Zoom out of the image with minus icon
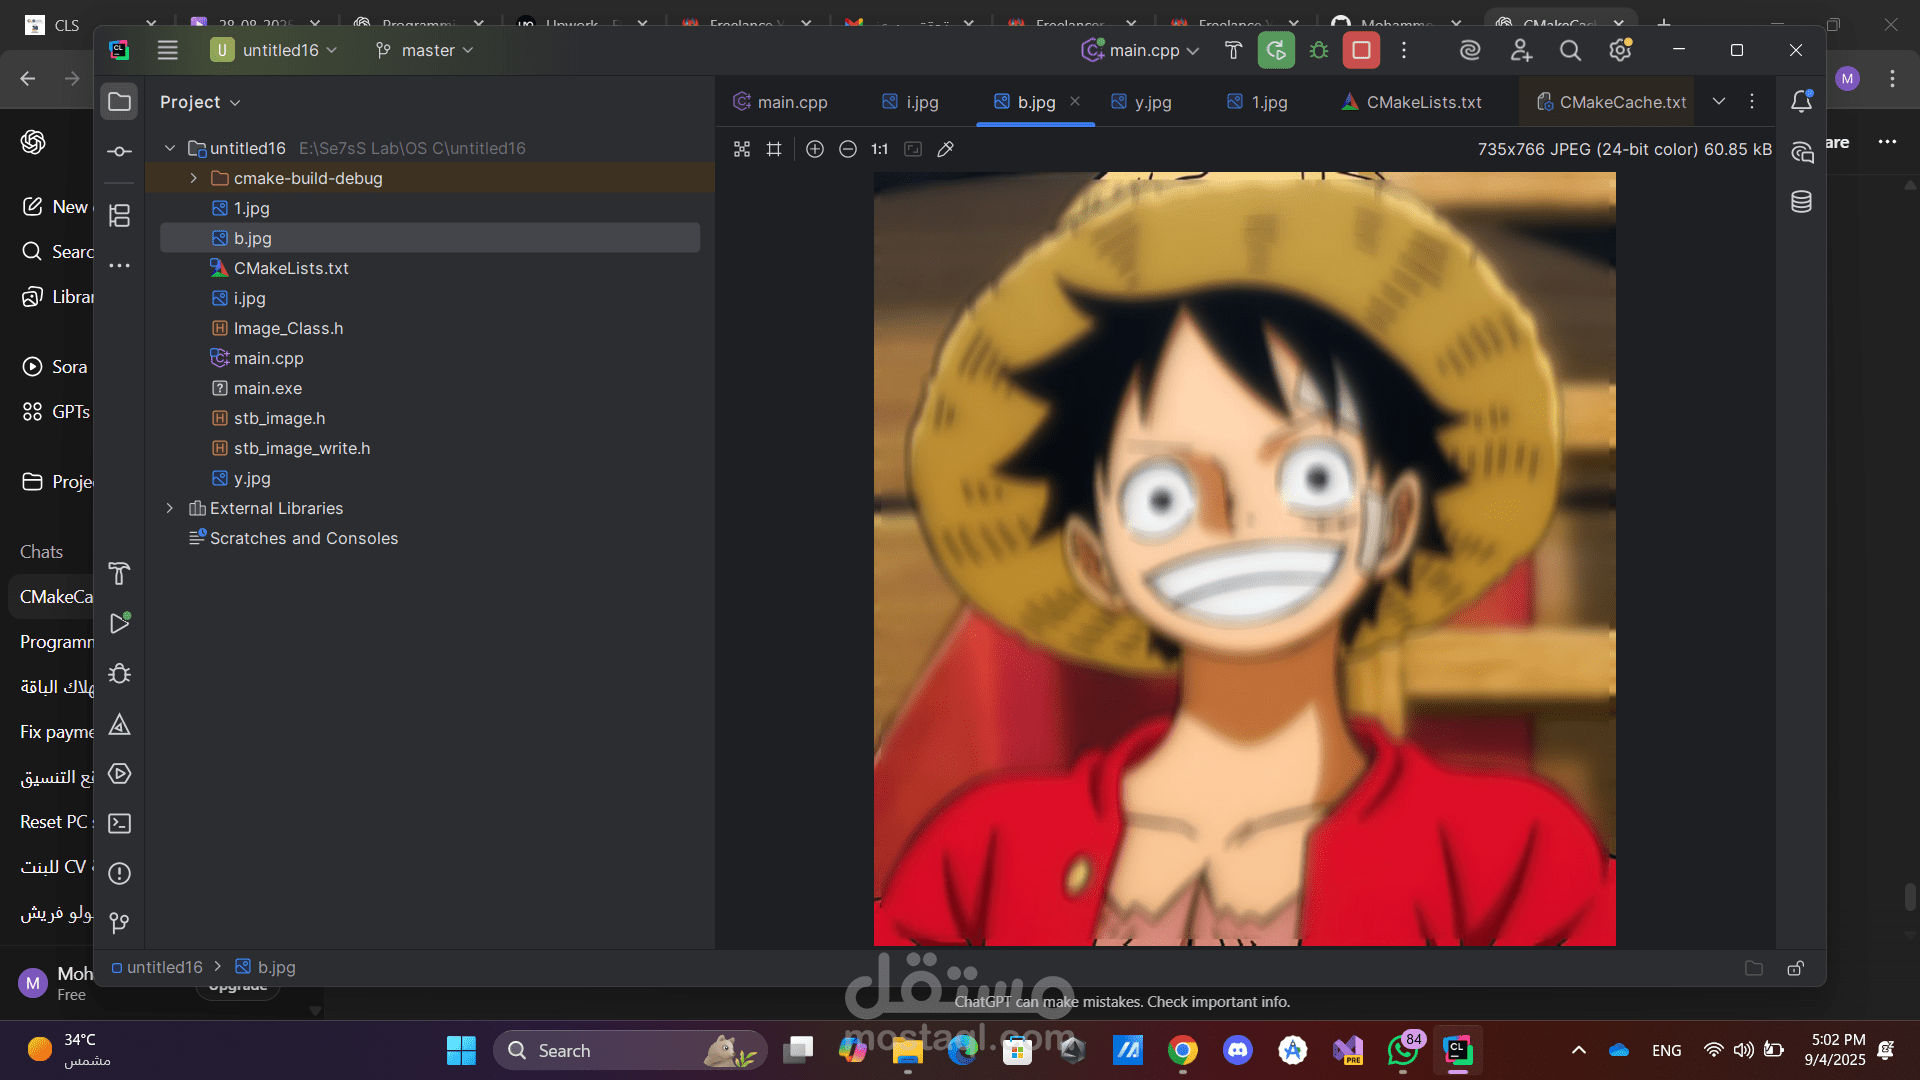Viewport: 1920px width, 1080px height. coord(848,149)
